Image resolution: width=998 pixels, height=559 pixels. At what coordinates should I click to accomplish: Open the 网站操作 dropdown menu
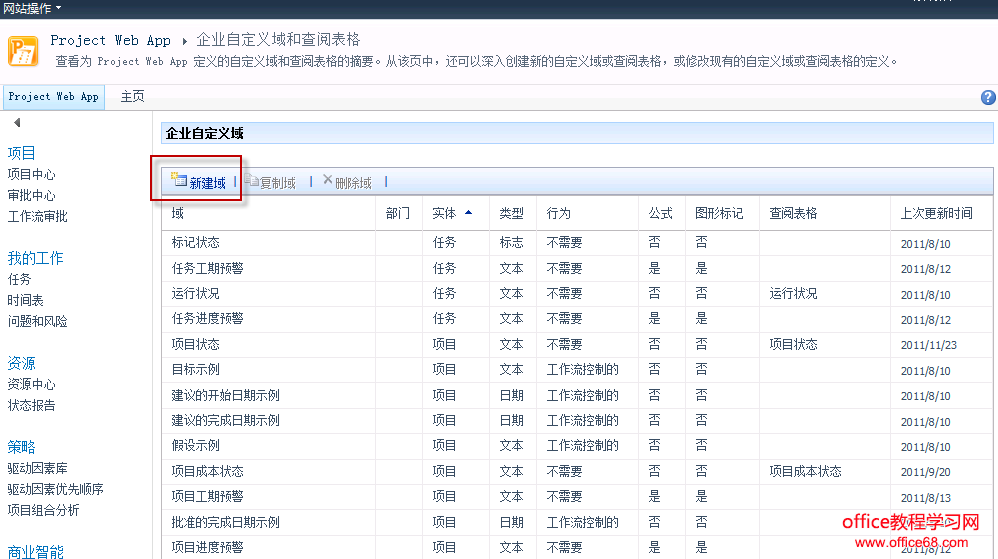pos(32,8)
